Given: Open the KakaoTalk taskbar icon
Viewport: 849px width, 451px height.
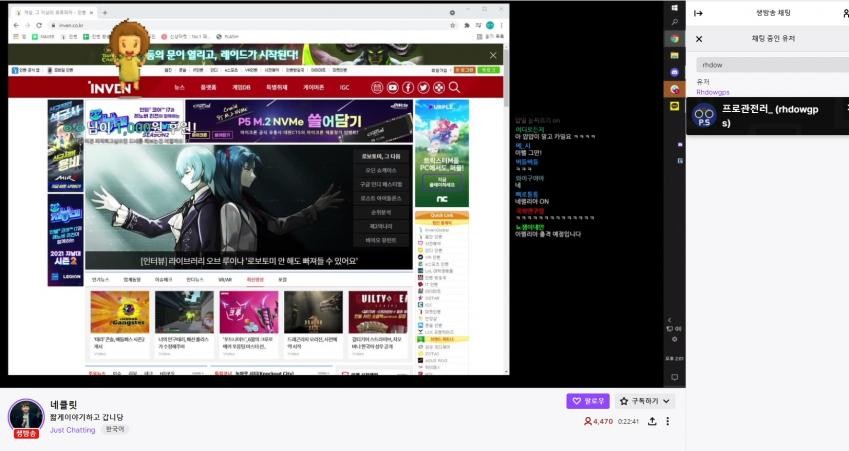Looking at the screenshot, I should click(675, 107).
